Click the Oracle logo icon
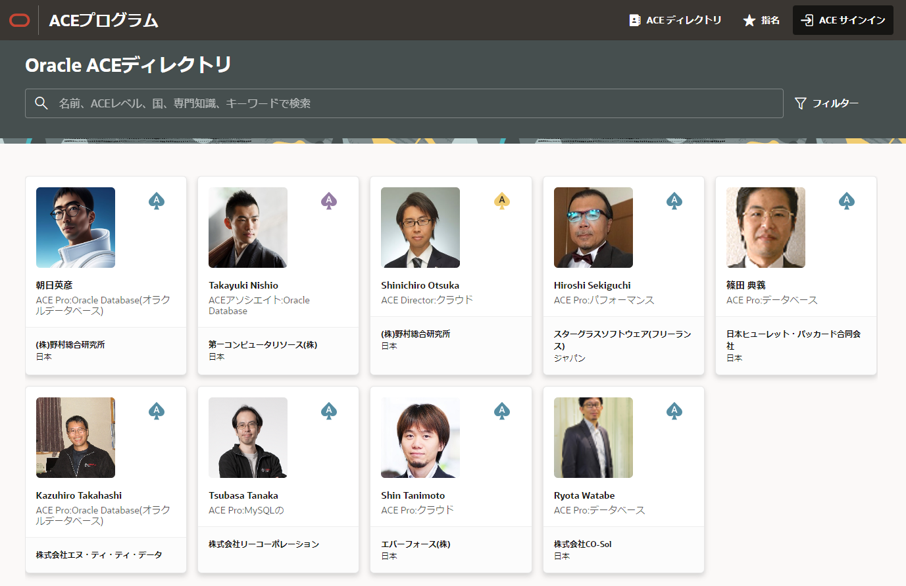906x586 pixels. pyautogui.click(x=20, y=20)
